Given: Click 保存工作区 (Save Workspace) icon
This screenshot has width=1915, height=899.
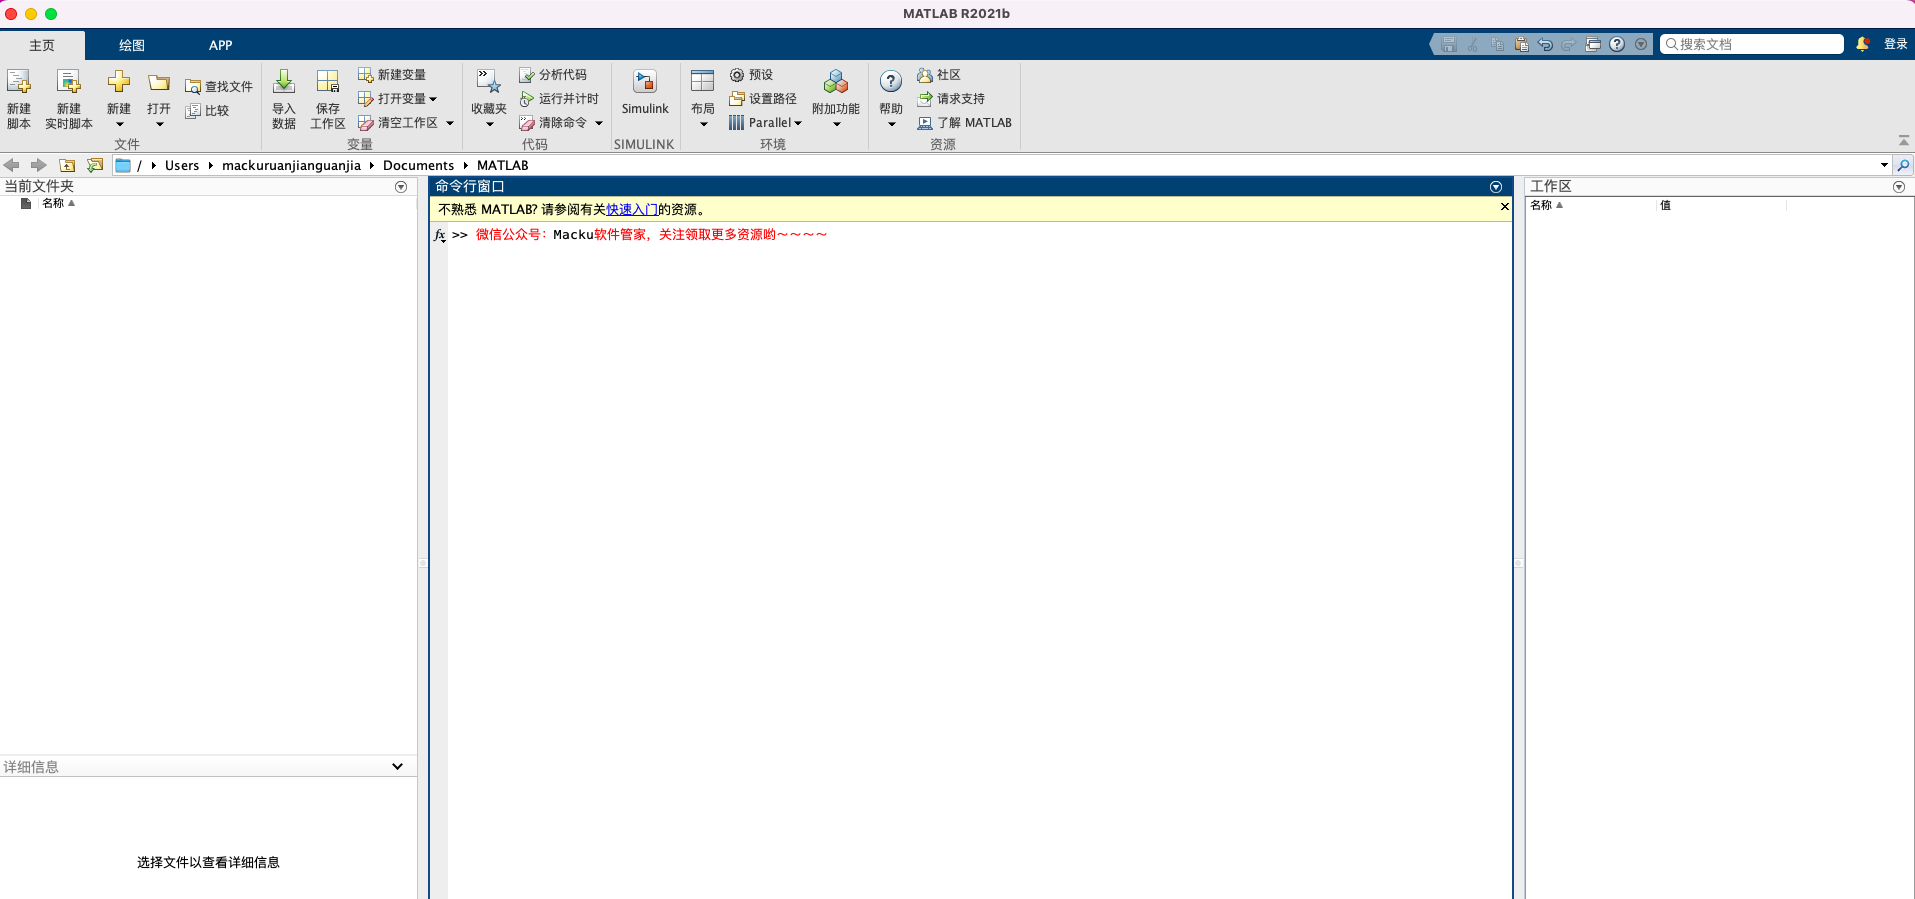Looking at the screenshot, I should pyautogui.click(x=328, y=82).
